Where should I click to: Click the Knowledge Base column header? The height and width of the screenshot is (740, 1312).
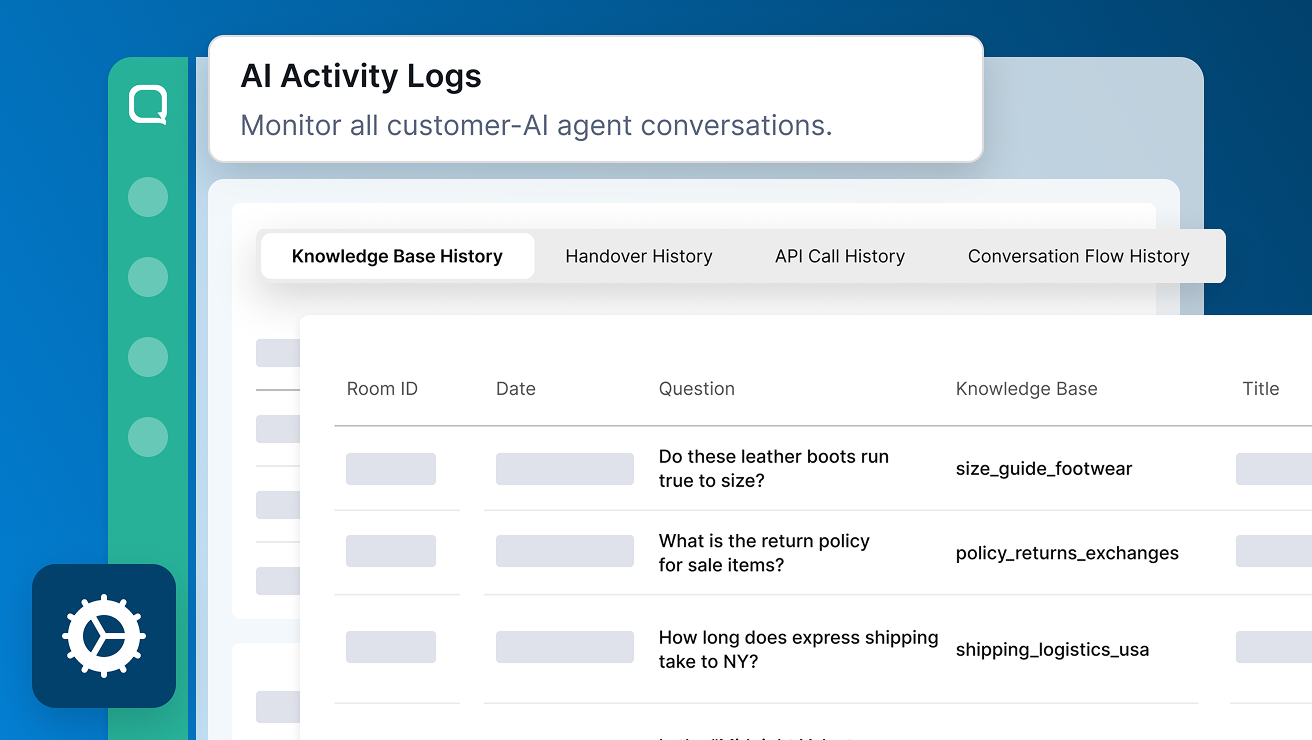(1026, 389)
